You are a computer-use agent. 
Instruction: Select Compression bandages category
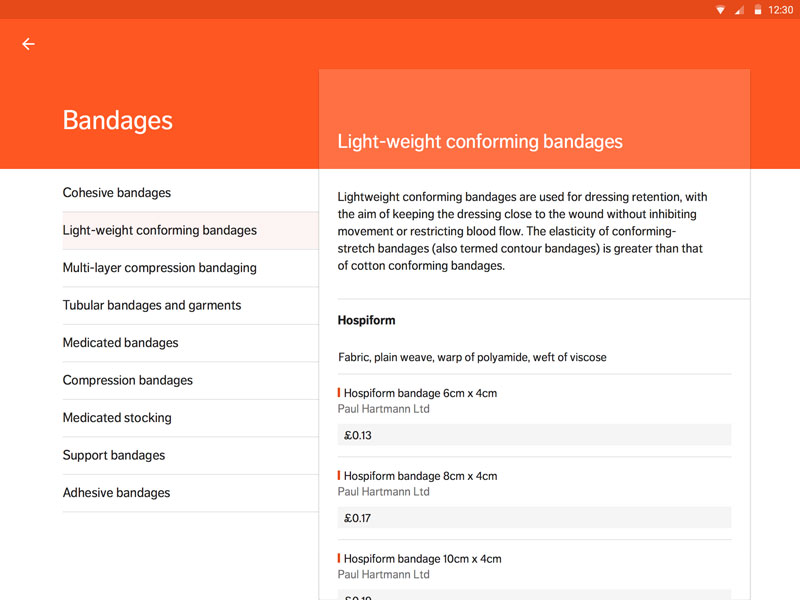click(190, 381)
